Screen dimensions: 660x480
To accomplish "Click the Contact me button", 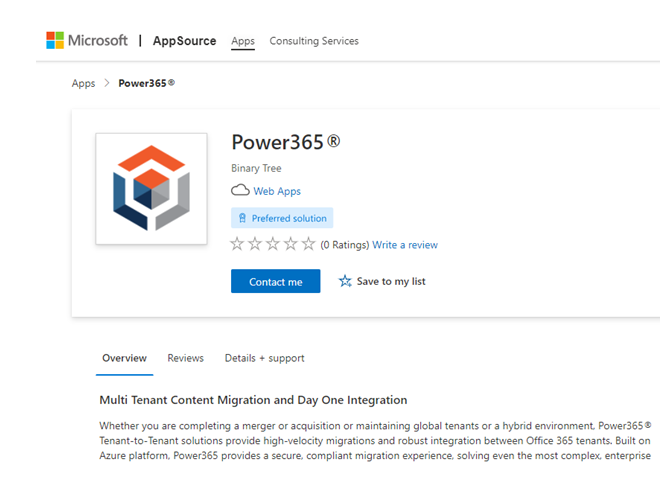I will 276,281.
